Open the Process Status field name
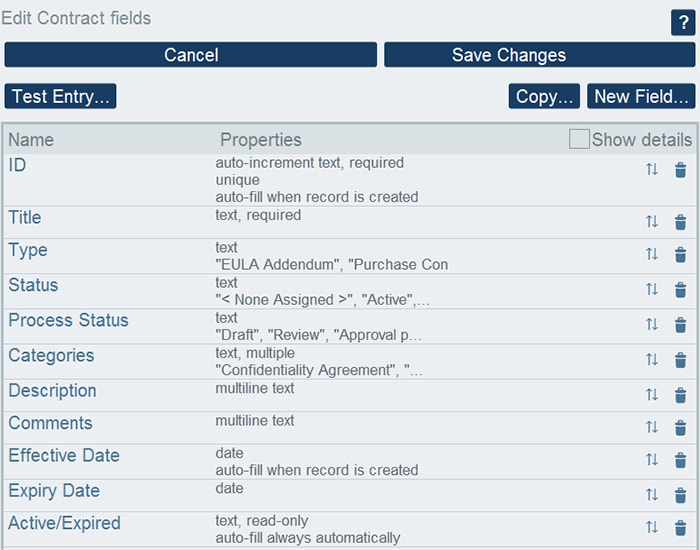The height and width of the screenshot is (550, 700). coord(68,320)
